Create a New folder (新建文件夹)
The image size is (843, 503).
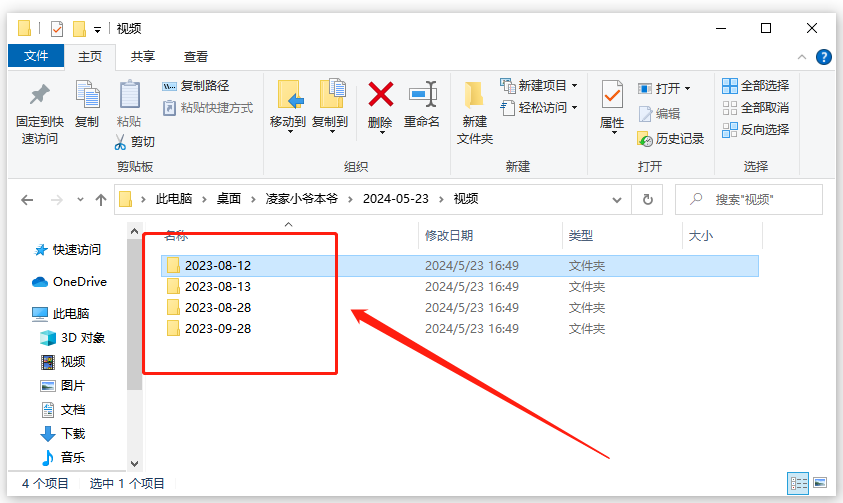click(475, 113)
